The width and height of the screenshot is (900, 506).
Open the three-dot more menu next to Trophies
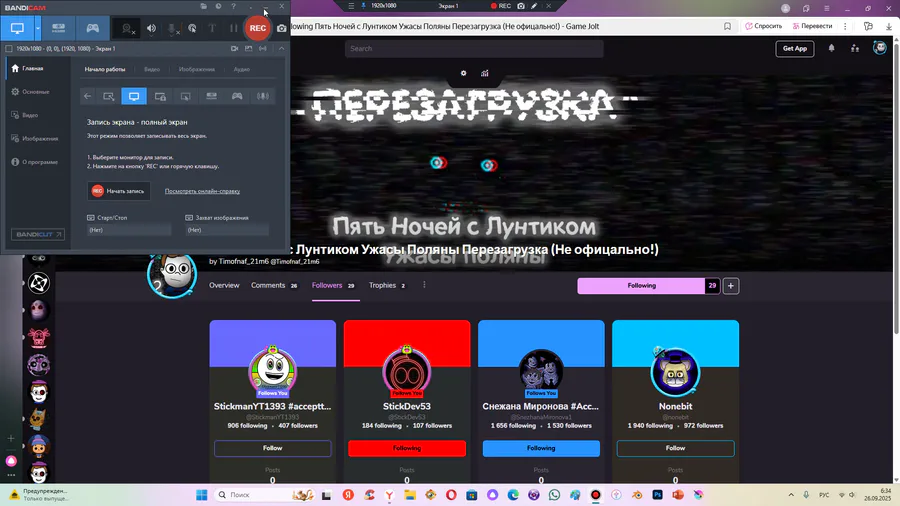point(424,285)
